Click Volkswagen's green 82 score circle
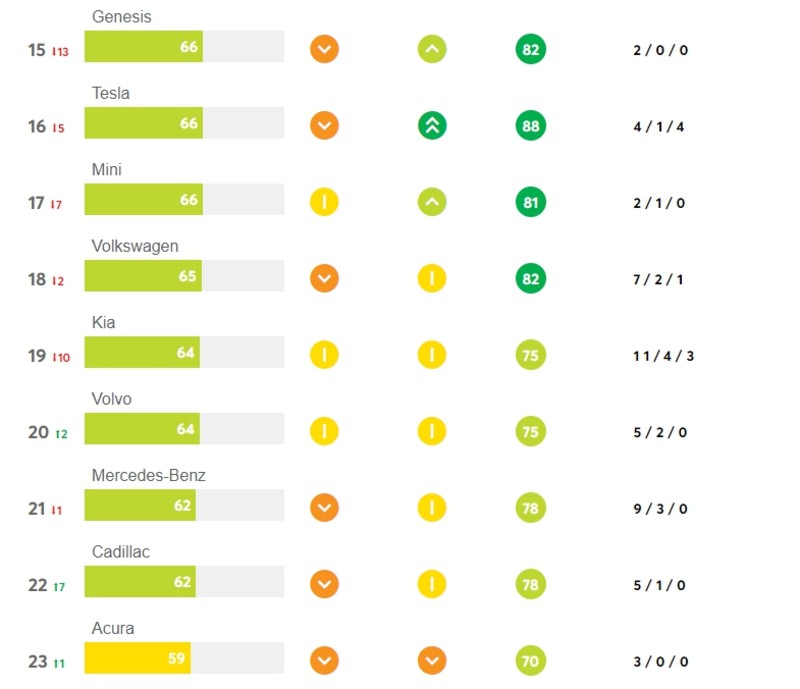The height and width of the screenshot is (689, 800). click(x=531, y=279)
